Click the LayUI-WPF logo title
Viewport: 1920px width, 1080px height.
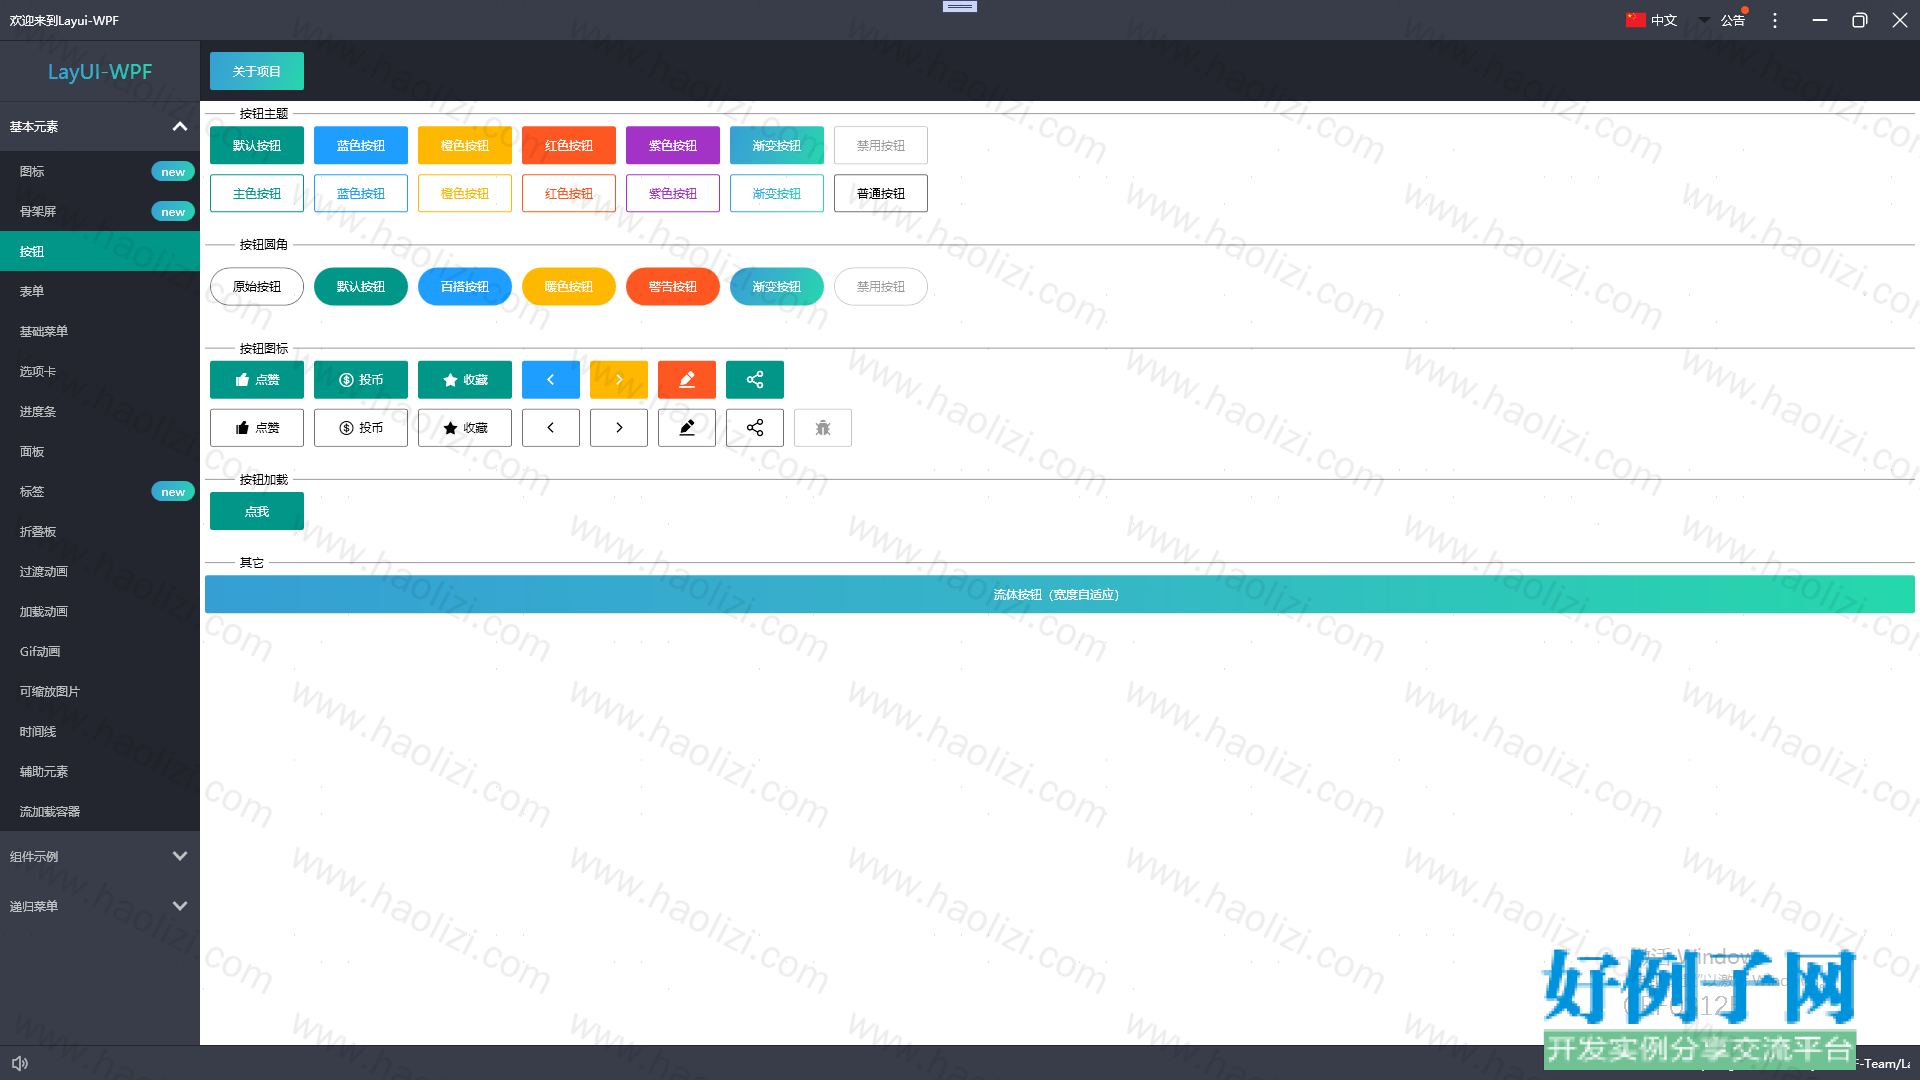coord(100,71)
